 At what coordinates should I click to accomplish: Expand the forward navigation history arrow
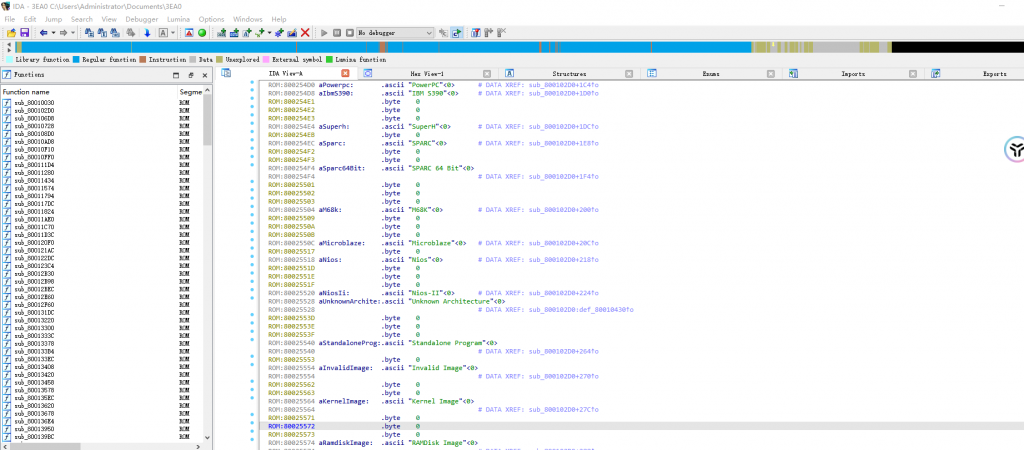point(74,33)
